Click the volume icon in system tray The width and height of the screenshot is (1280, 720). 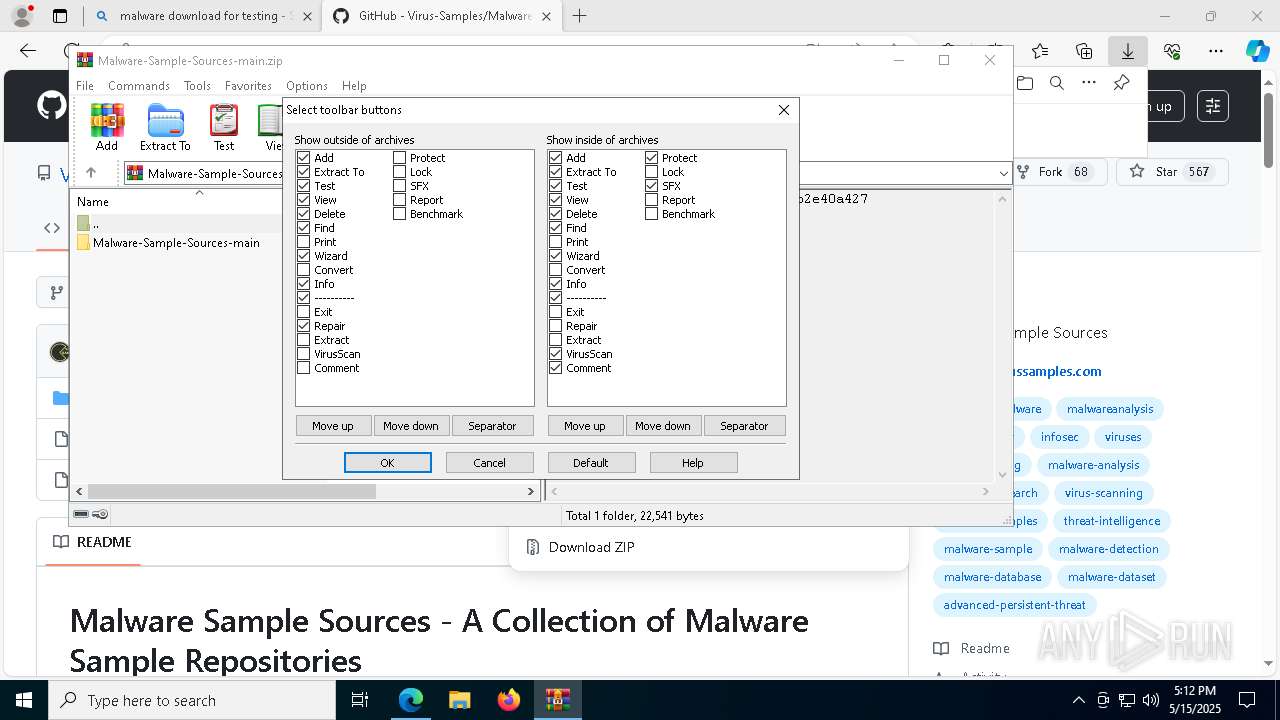1151,700
